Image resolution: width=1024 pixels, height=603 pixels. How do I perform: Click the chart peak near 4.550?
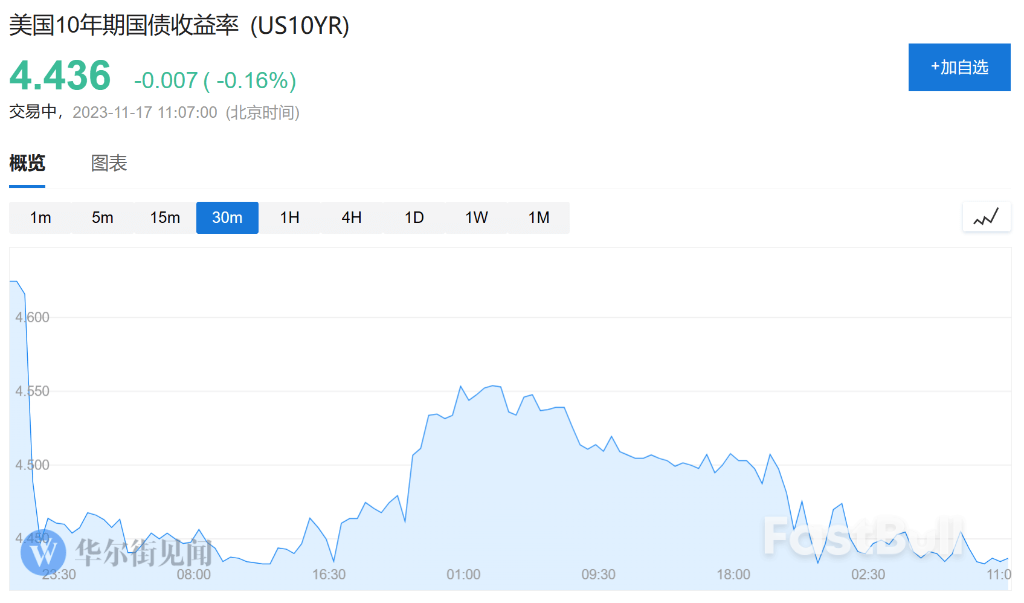(494, 386)
